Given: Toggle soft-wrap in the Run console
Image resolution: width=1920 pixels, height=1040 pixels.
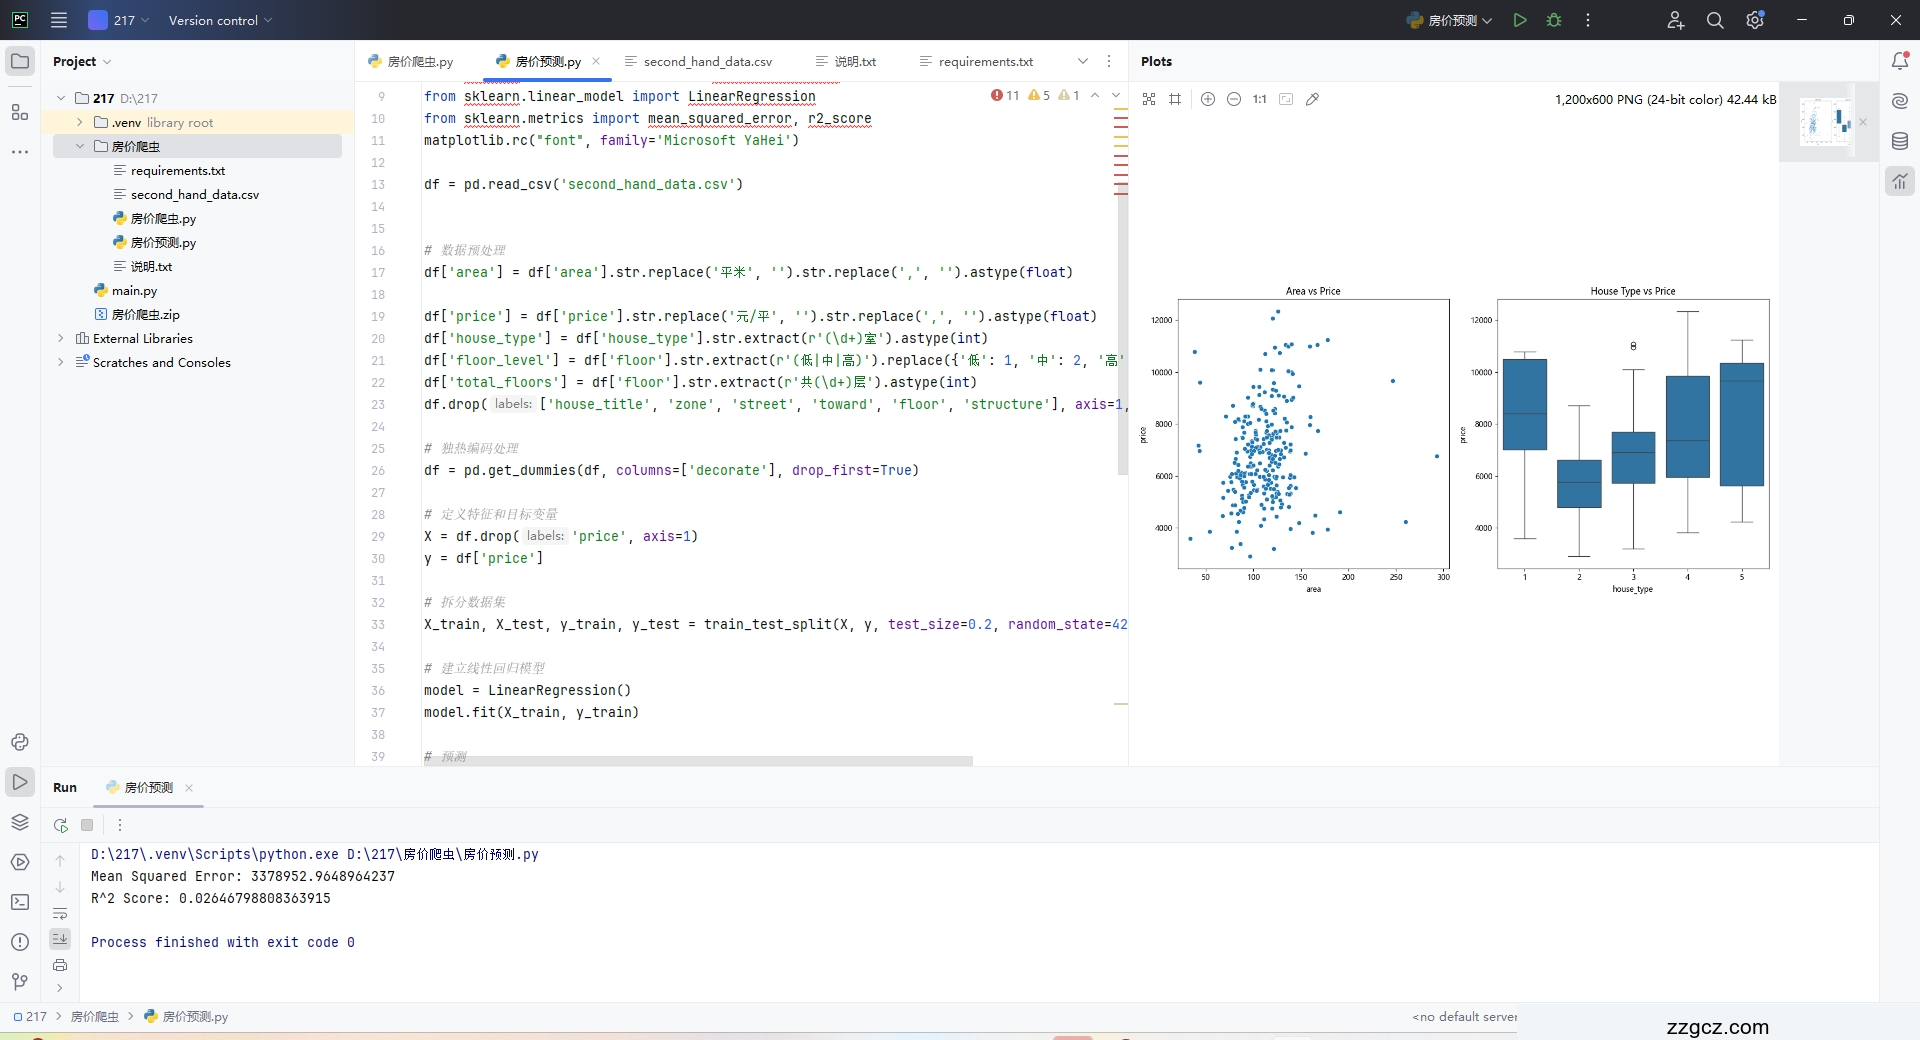Looking at the screenshot, I should [x=60, y=913].
